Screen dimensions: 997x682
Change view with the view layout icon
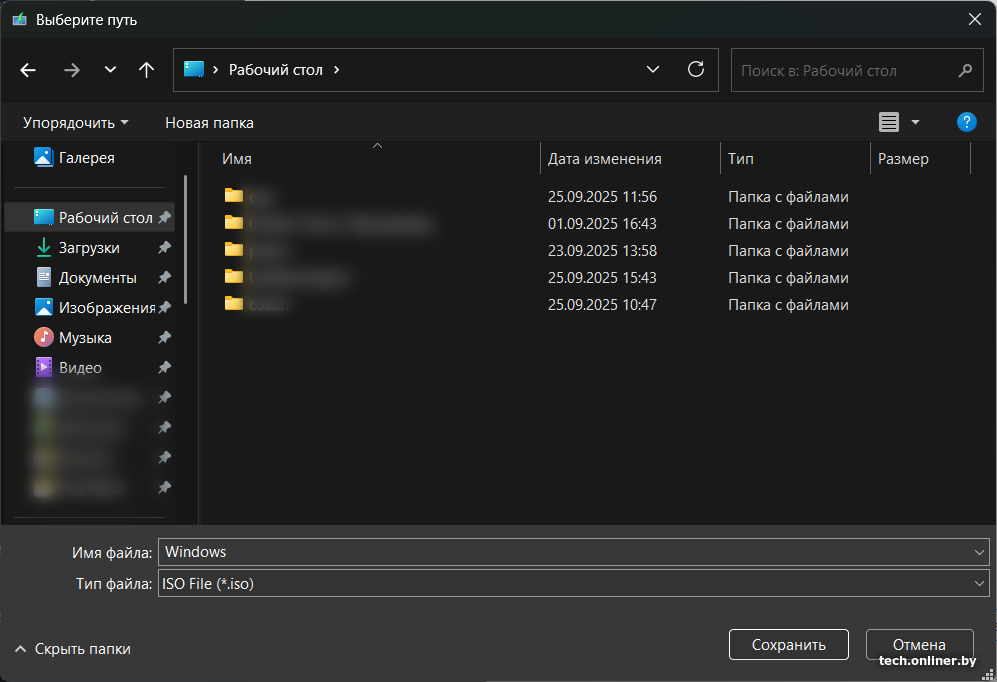pos(888,122)
